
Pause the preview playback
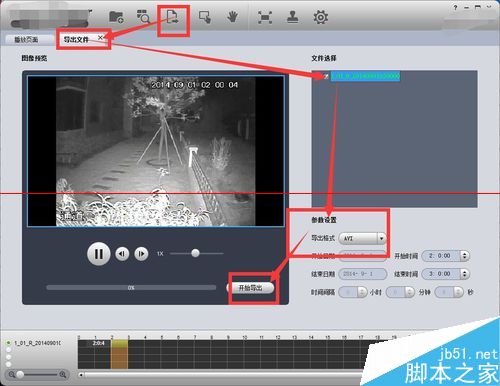tap(98, 254)
